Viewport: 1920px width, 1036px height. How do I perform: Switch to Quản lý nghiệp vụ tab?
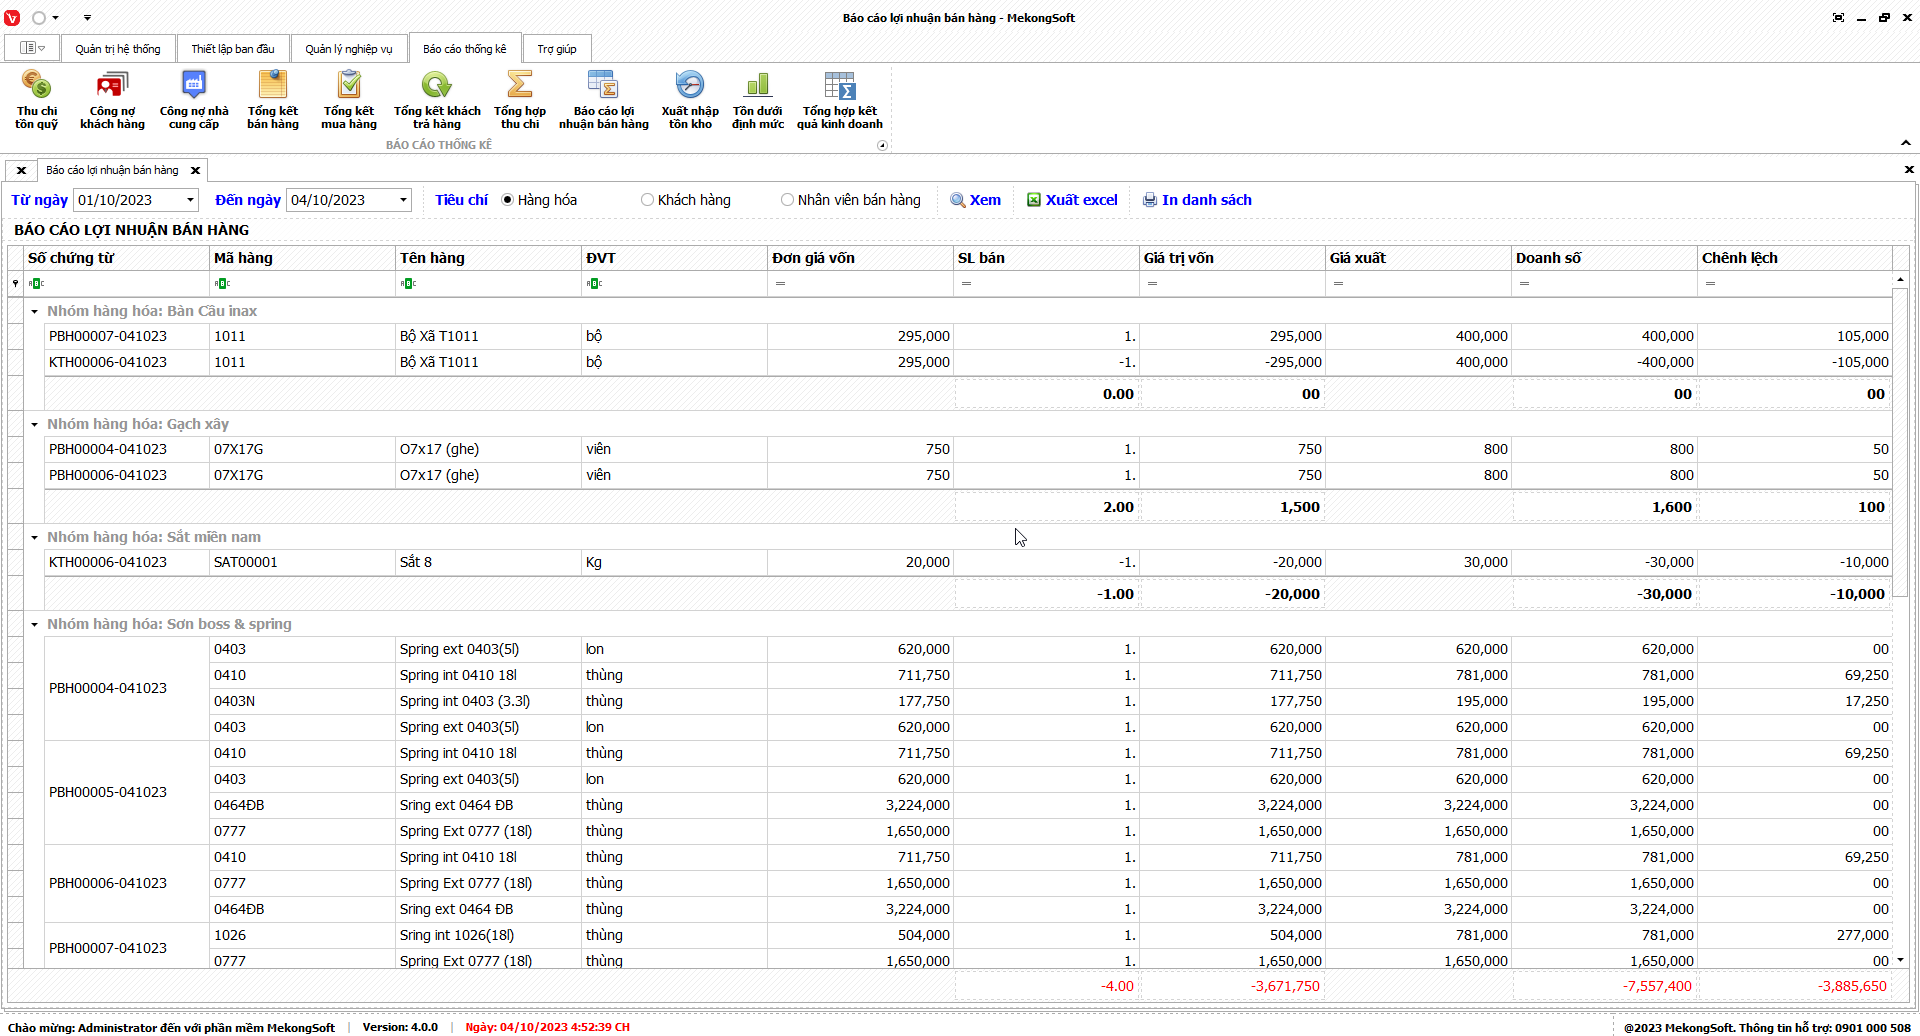pos(349,49)
